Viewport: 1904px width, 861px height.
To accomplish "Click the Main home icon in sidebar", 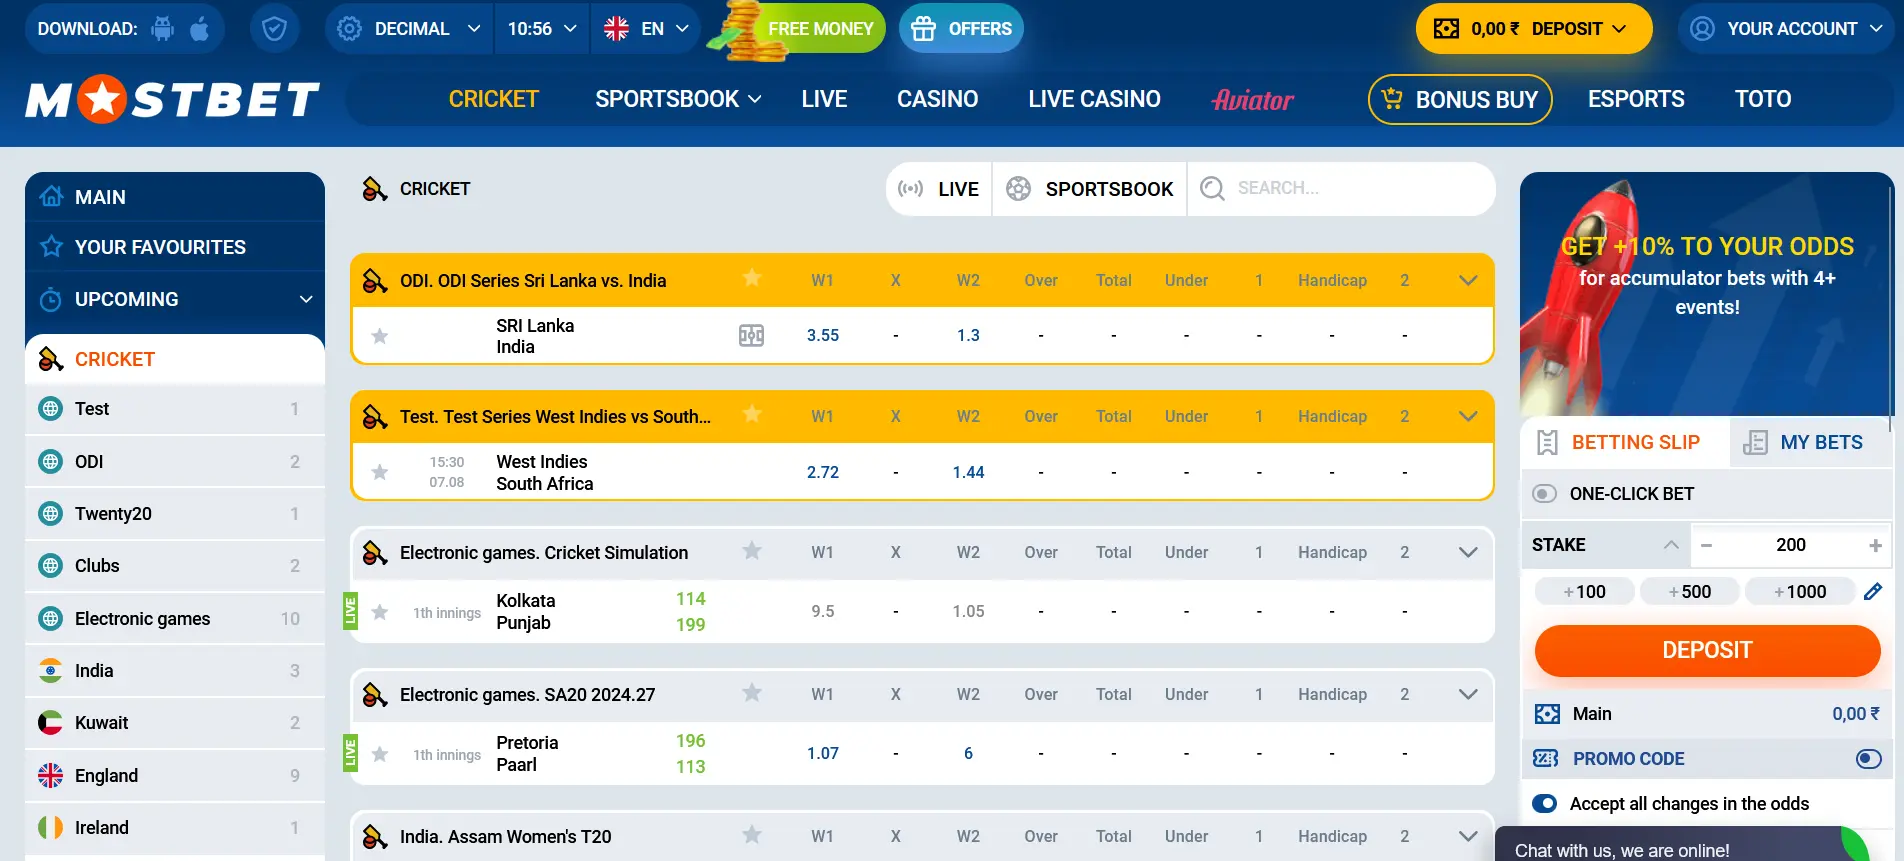I will [51, 197].
